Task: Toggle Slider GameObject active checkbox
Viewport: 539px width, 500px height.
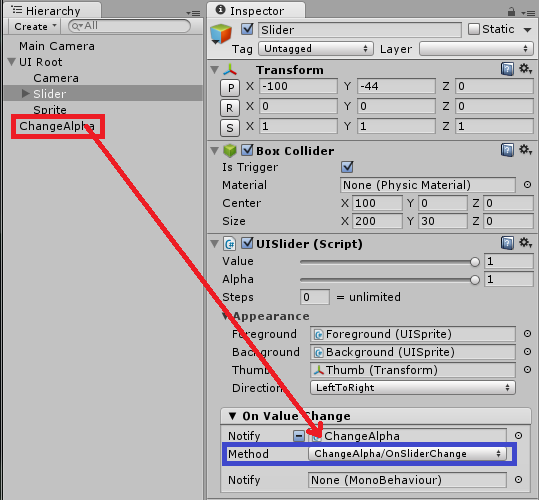Action: pyautogui.click(x=247, y=29)
